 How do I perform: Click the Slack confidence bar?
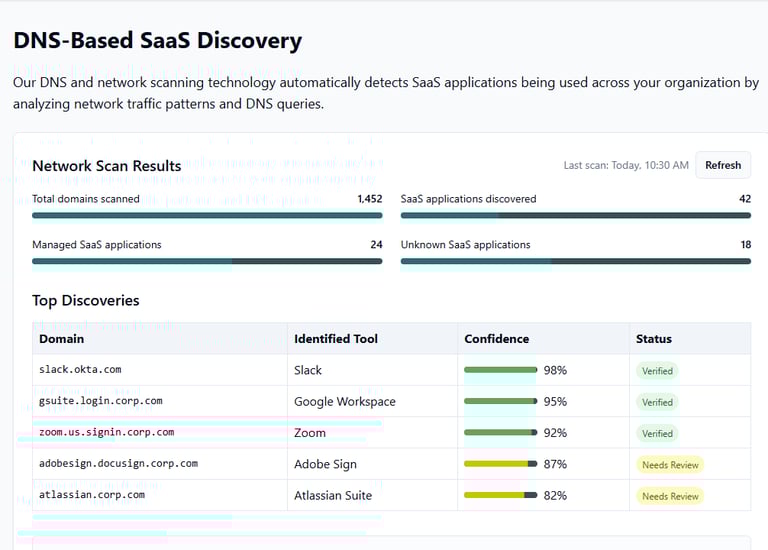tap(501, 370)
